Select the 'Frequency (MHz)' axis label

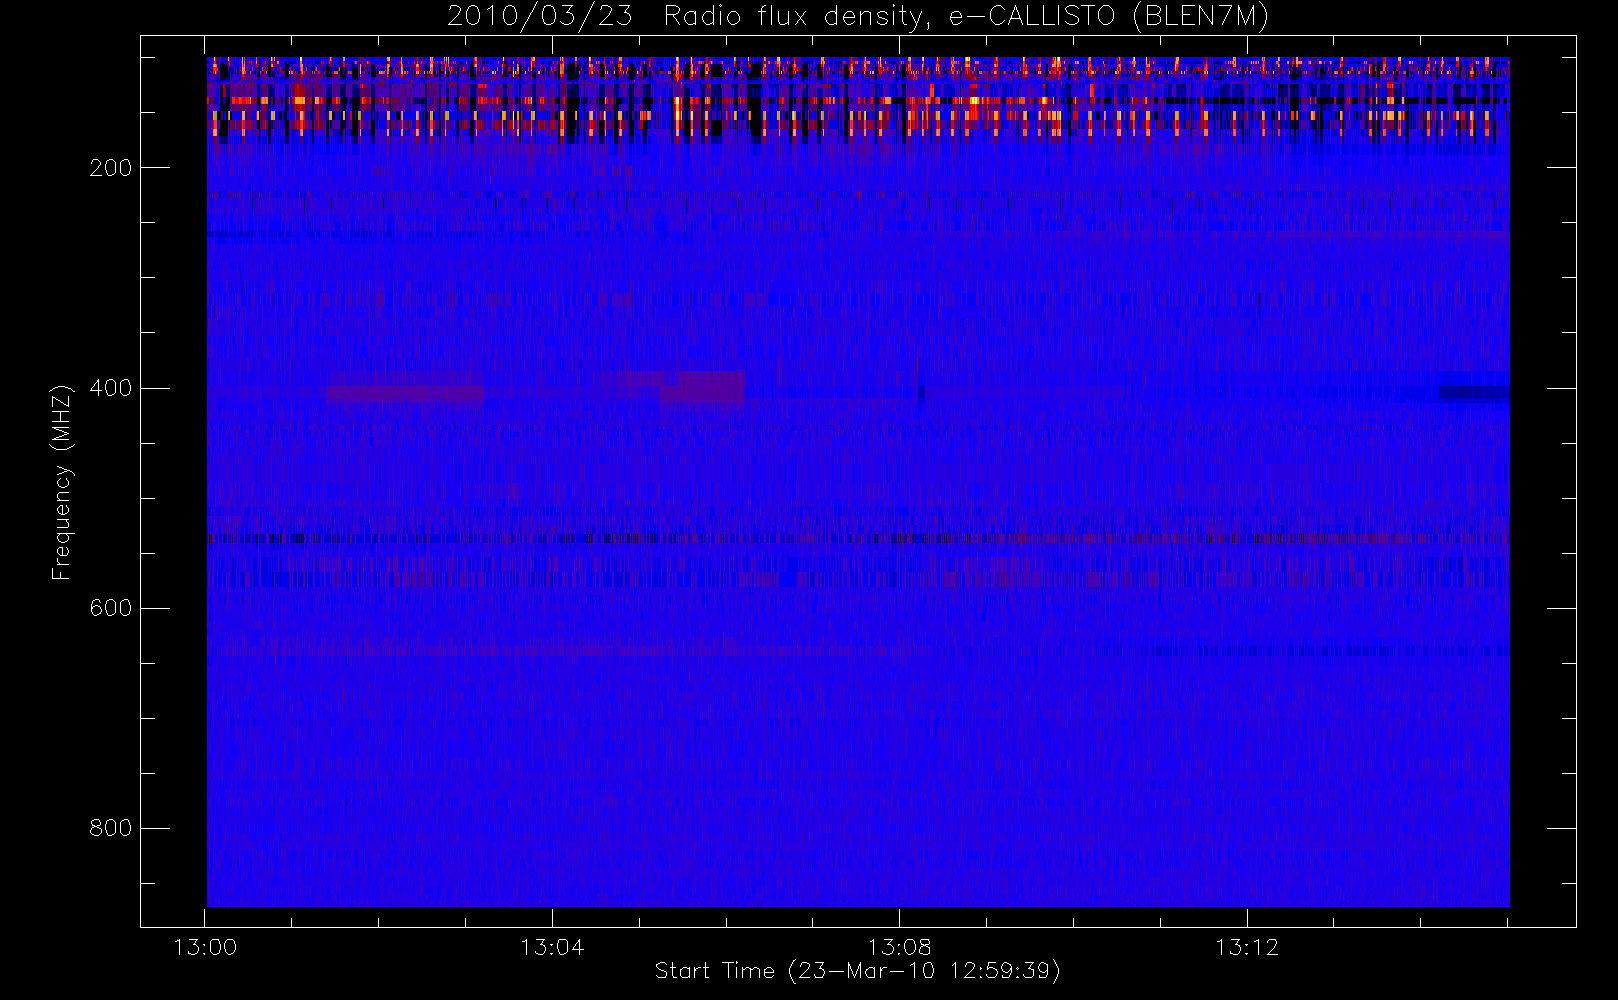[62, 483]
